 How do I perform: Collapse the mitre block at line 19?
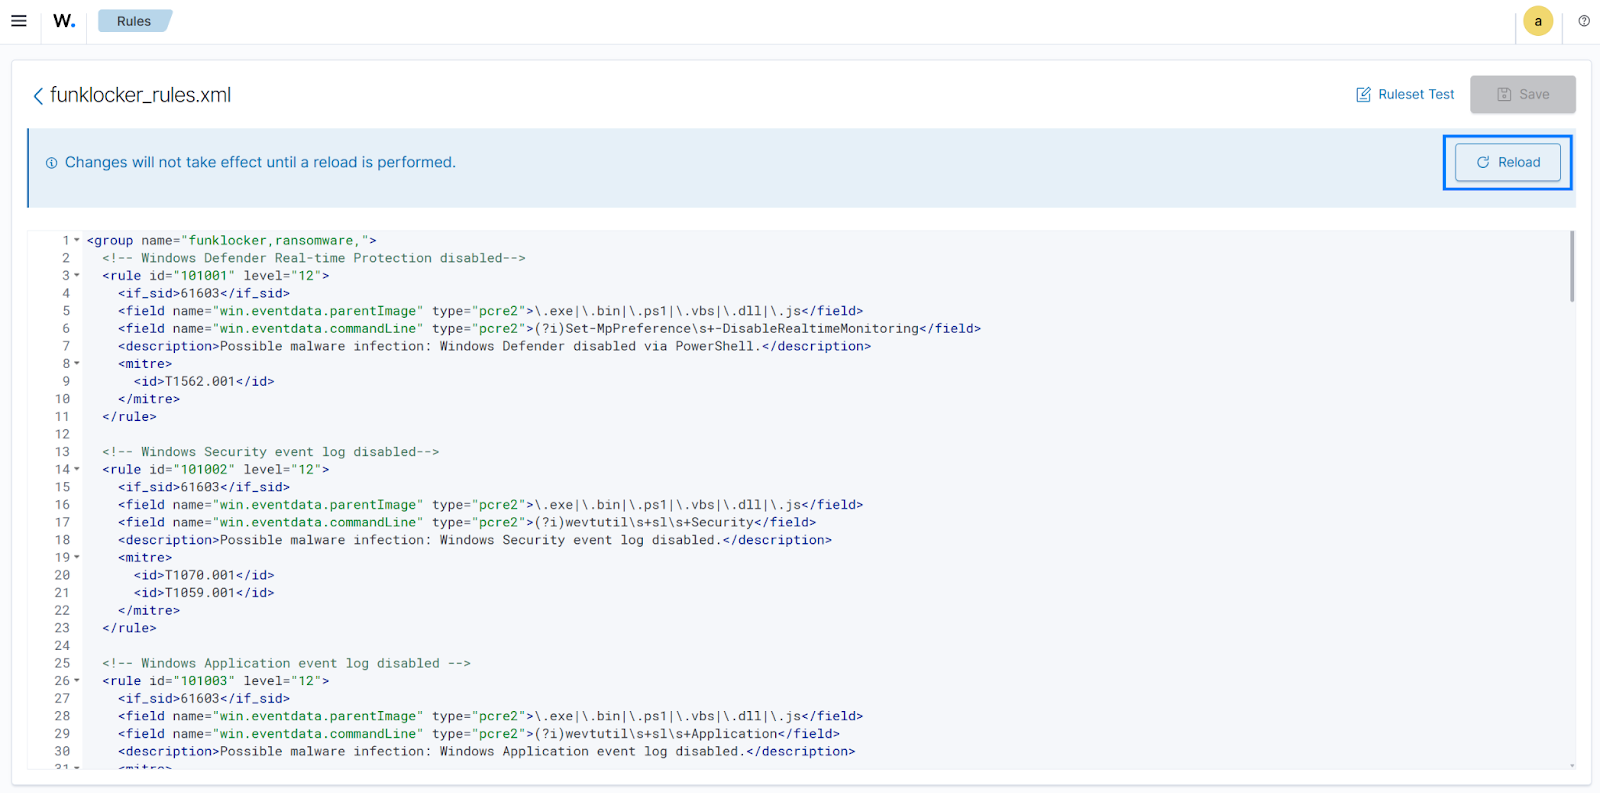point(77,557)
